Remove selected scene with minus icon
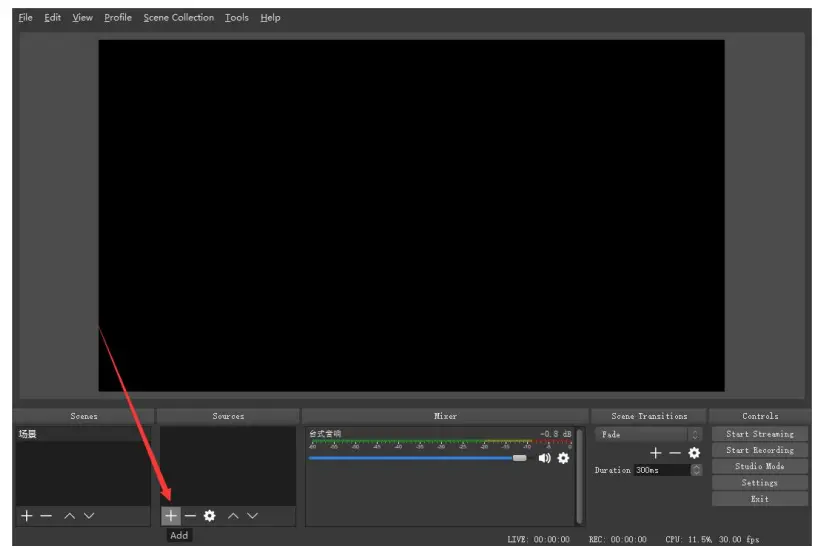Viewport: 819px width, 551px height. [46, 516]
